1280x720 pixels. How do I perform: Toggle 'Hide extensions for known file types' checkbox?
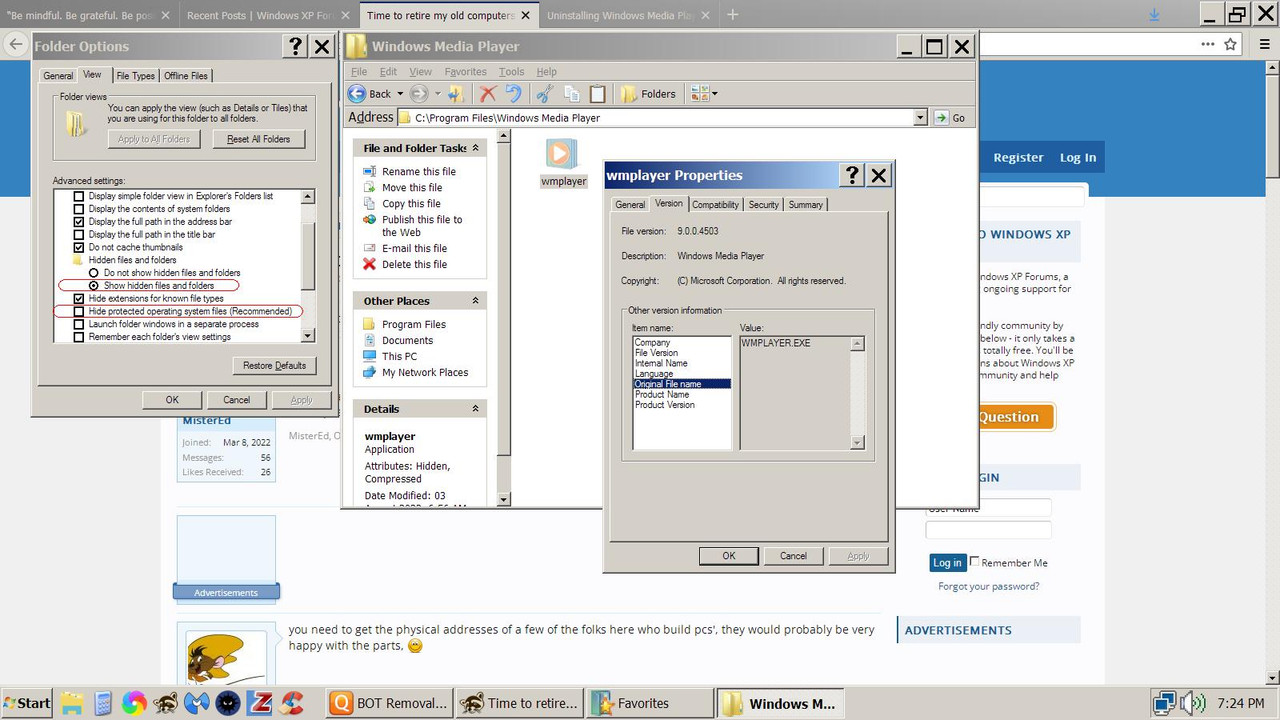point(79,298)
